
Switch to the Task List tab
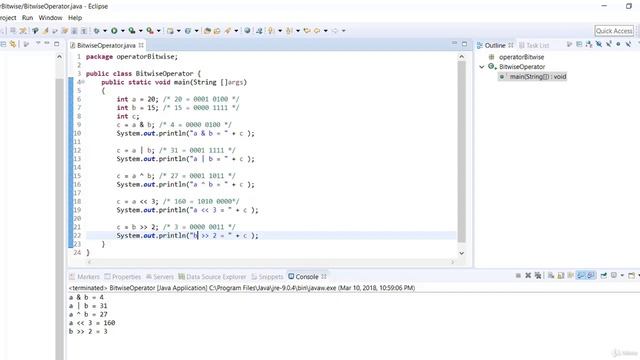pyautogui.click(x=534, y=45)
